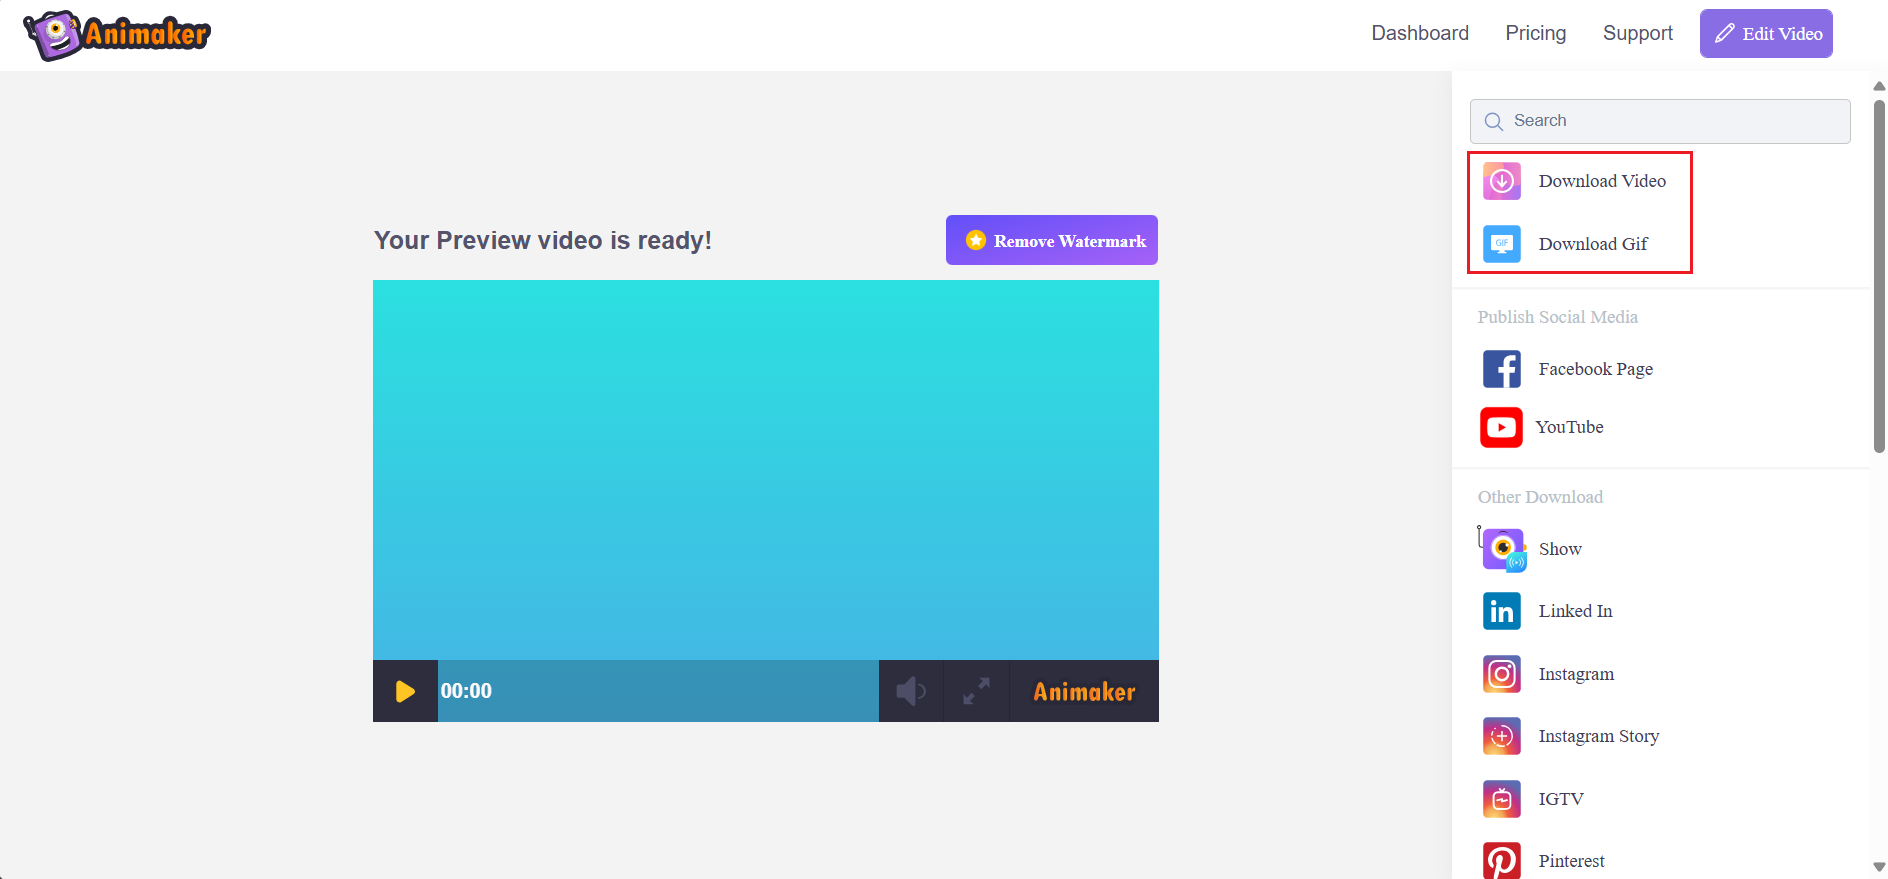This screenshot has height=879, width=1888.
Task: Select the Instagram label
Action: pos(1576,674)
